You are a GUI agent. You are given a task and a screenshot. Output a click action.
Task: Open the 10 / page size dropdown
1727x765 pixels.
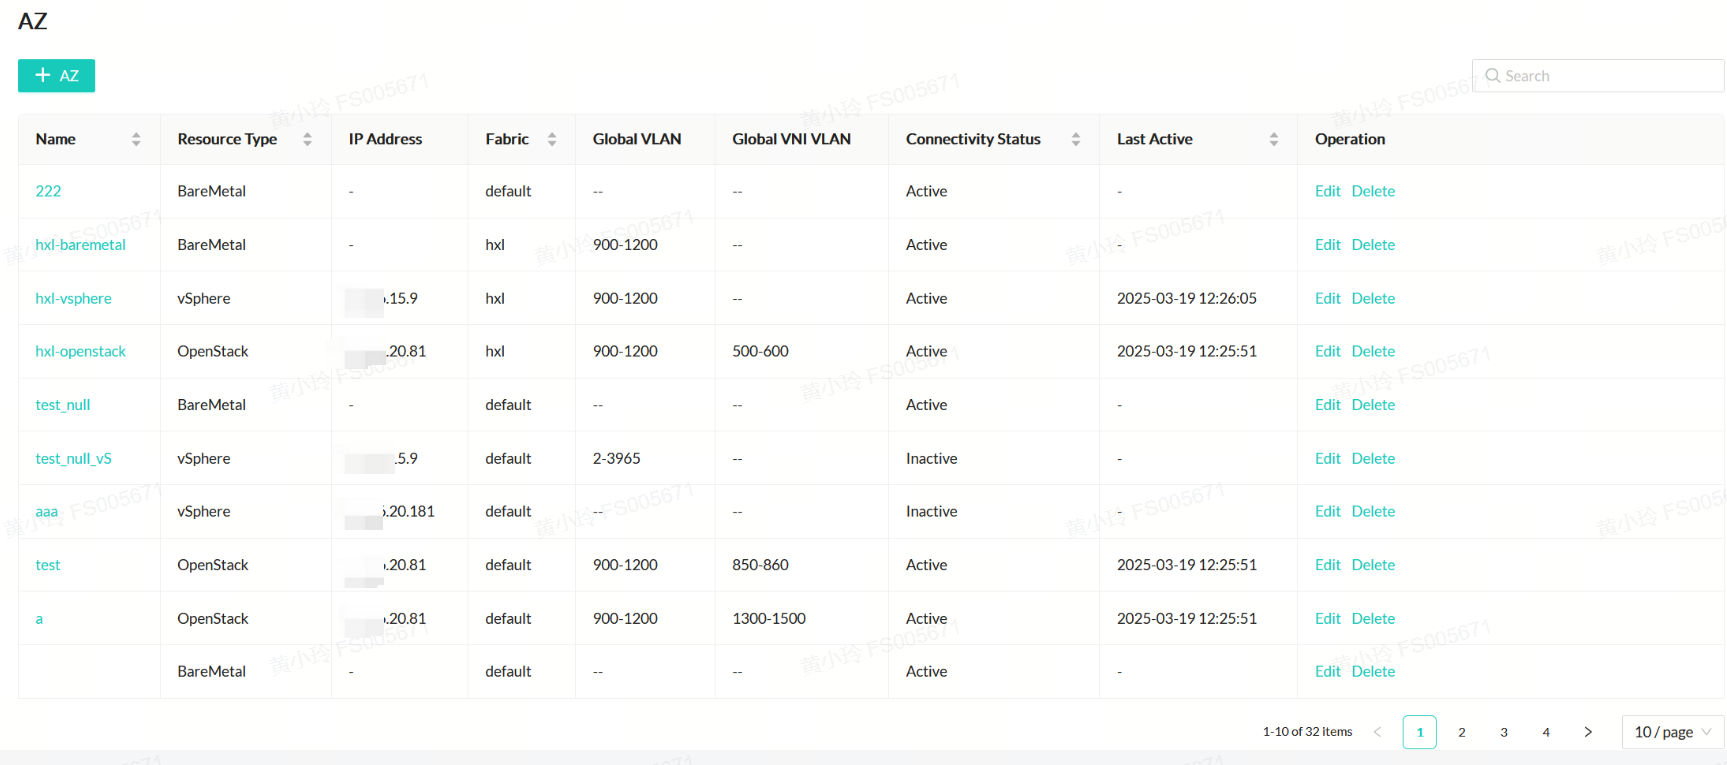pyautogui.click(x=1672, y=732)
